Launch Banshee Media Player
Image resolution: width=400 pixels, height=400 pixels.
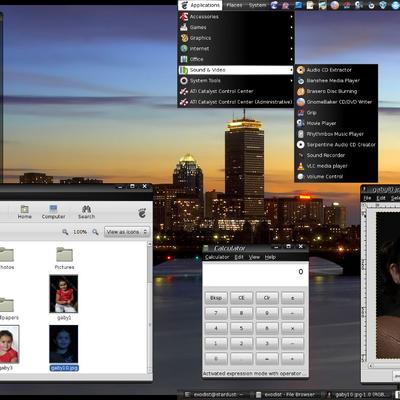click(336, 81)
